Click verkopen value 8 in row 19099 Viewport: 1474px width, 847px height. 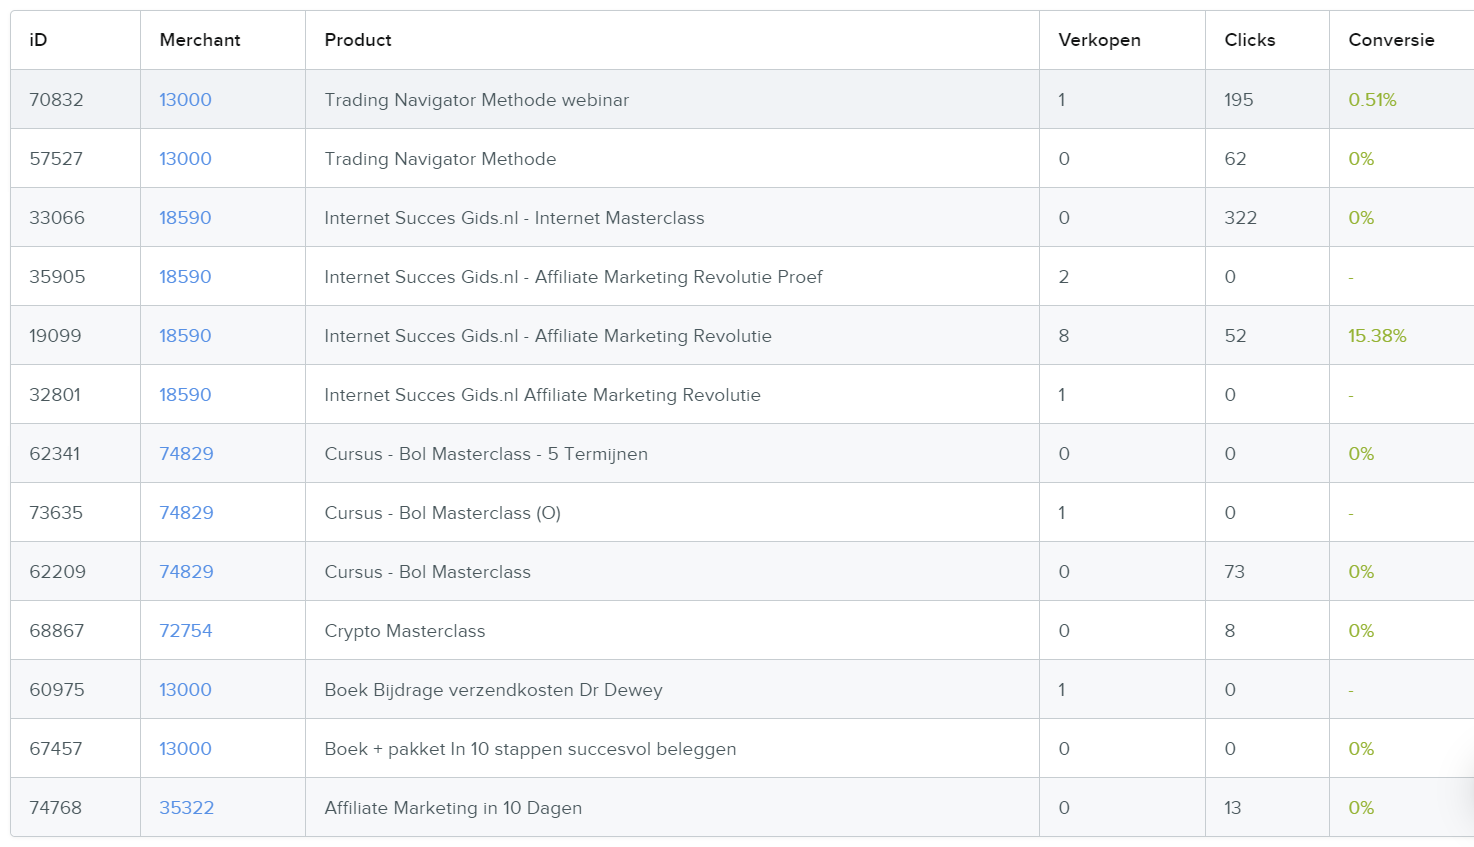pyautogui.click(x=1064, y=336)
